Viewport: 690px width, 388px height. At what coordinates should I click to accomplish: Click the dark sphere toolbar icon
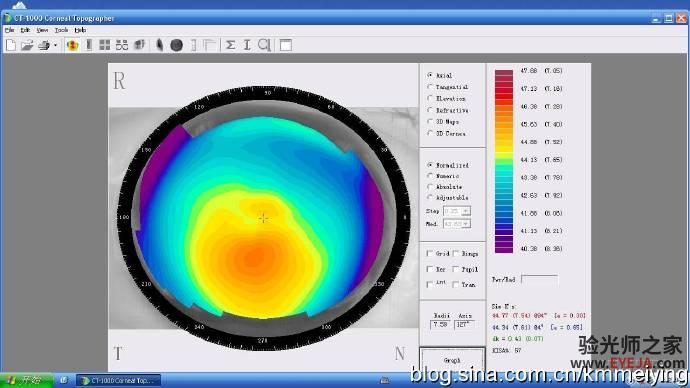point(176,45)
